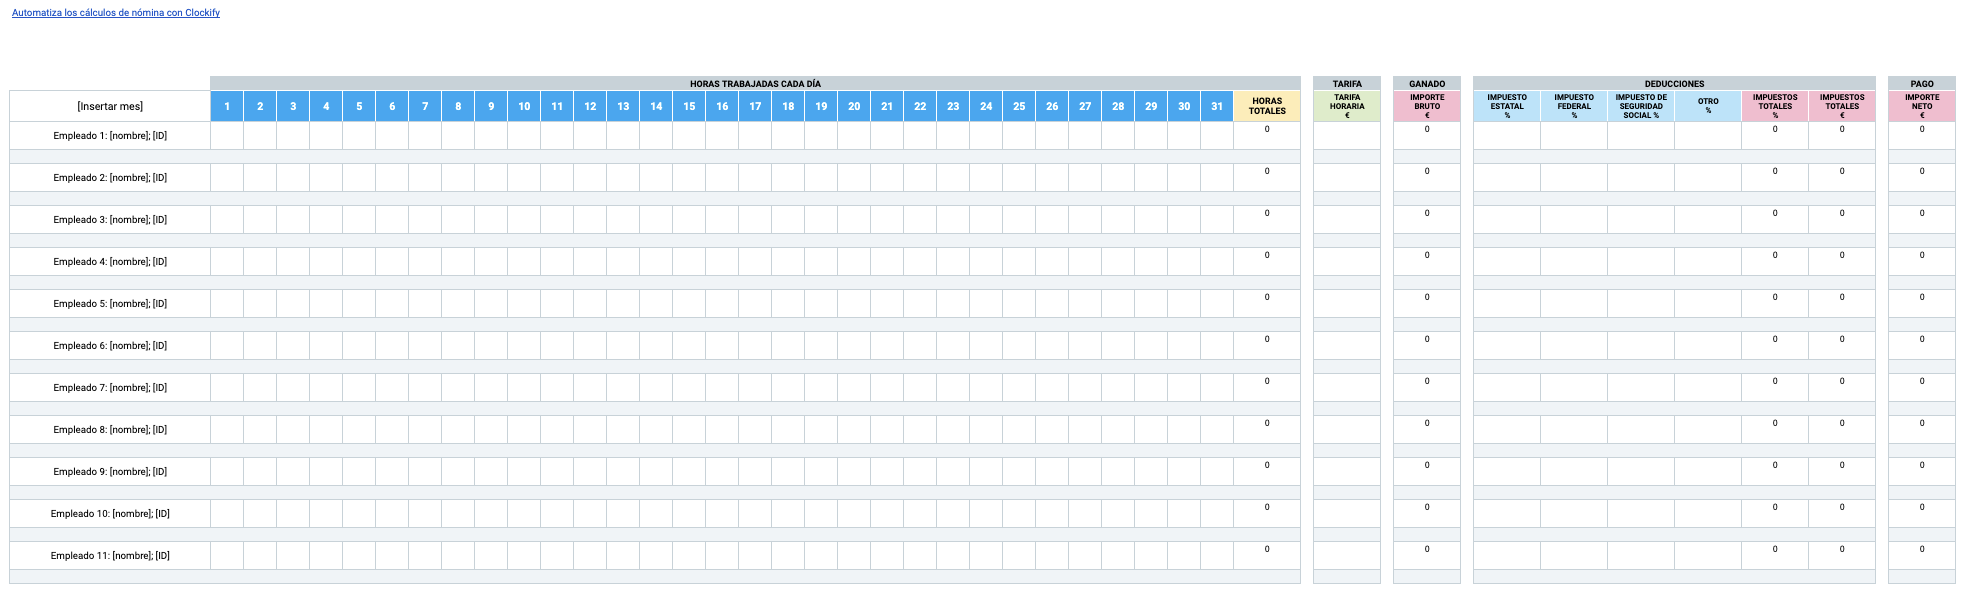Image resolution: width=1966 pixels, height=600 pixels.
Task: Click the TARIFA HORARIA € header
Action: click(x=1347, y=106)
